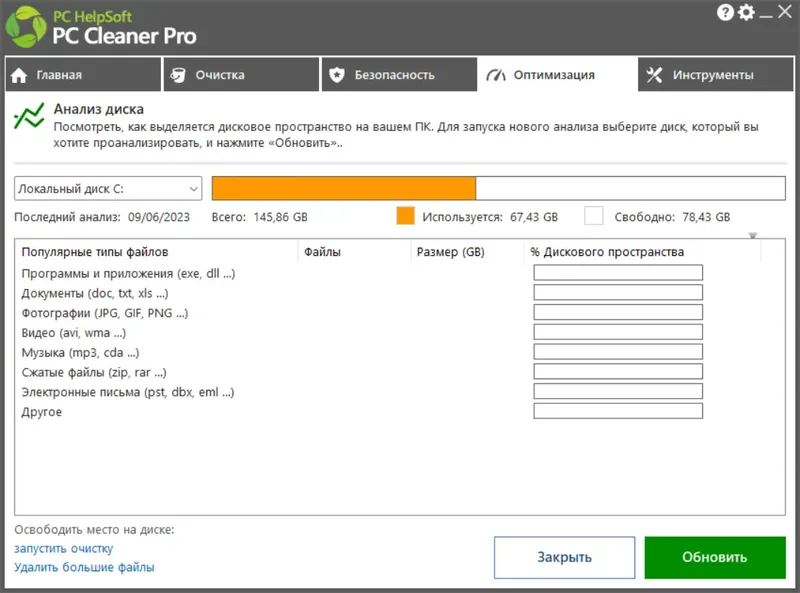Click the orange disk usage bar
The image size is (800, 593).
pos(344,188)
